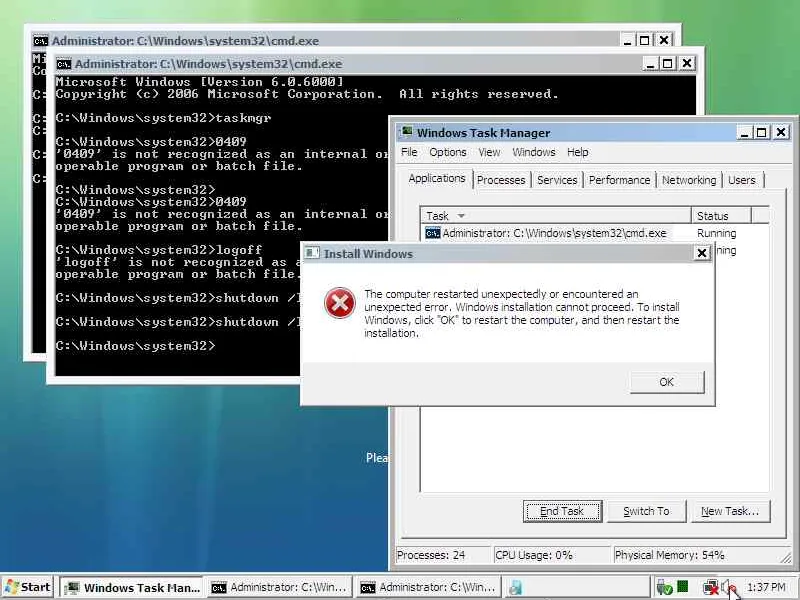Switch to the Processes tab
The height and width of the screenshot is (600, 800).
pyautogui.click(x=501, y=180)
